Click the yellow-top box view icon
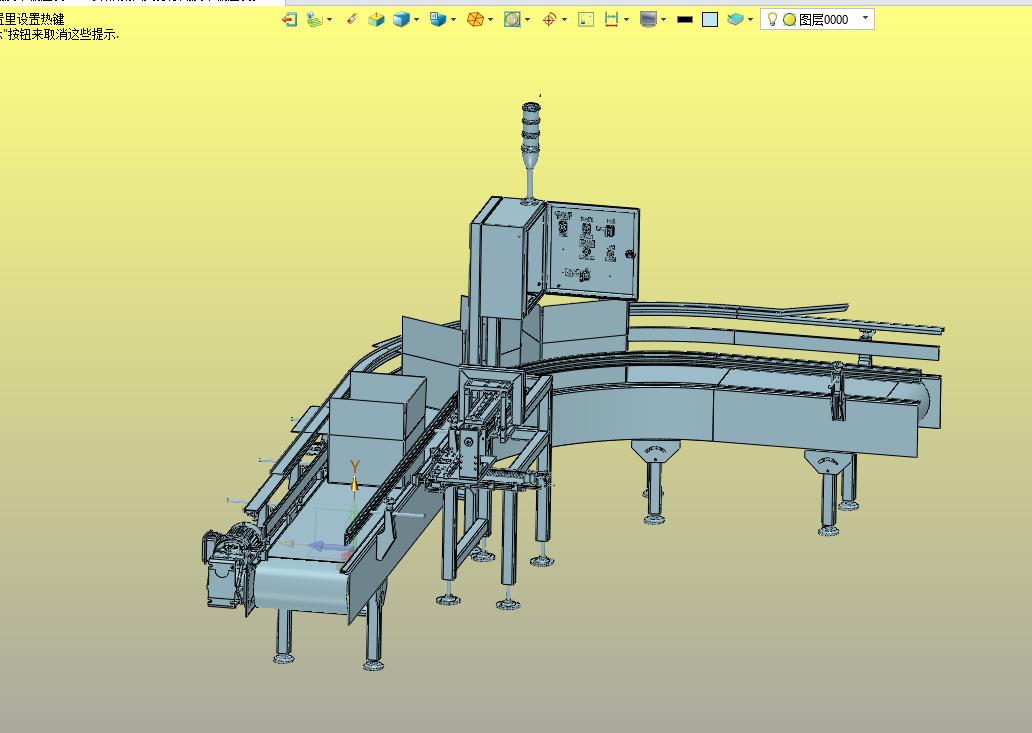 (376, 19)
